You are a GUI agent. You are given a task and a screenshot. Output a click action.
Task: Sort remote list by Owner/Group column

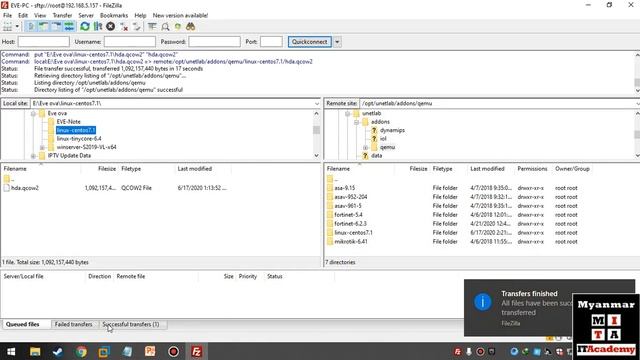click(x=572, y=169)
